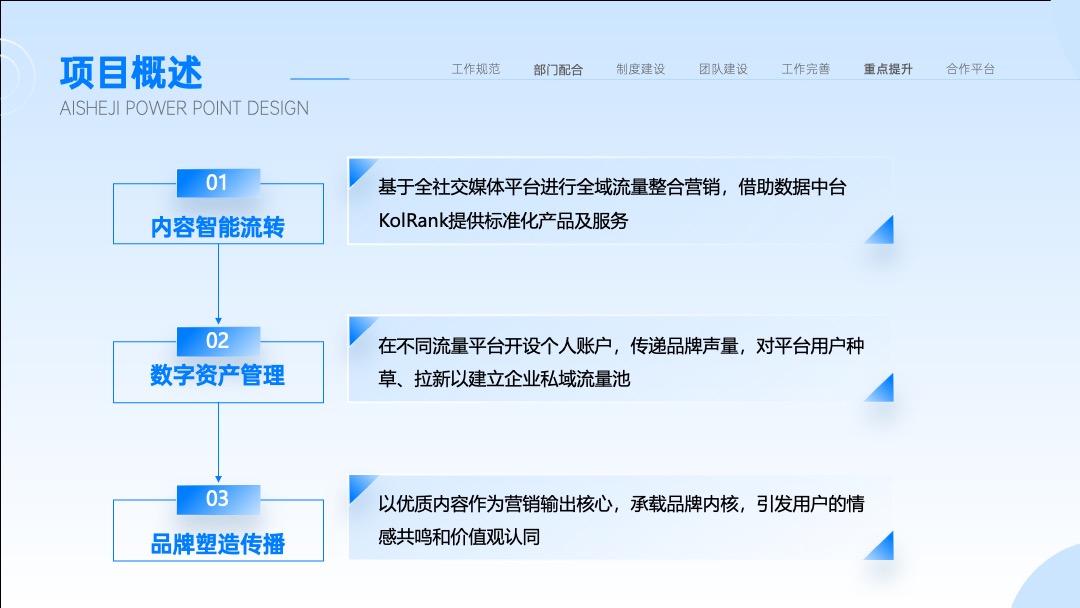Click the blue triangle at first panel's bottom-right

(880, 230)
